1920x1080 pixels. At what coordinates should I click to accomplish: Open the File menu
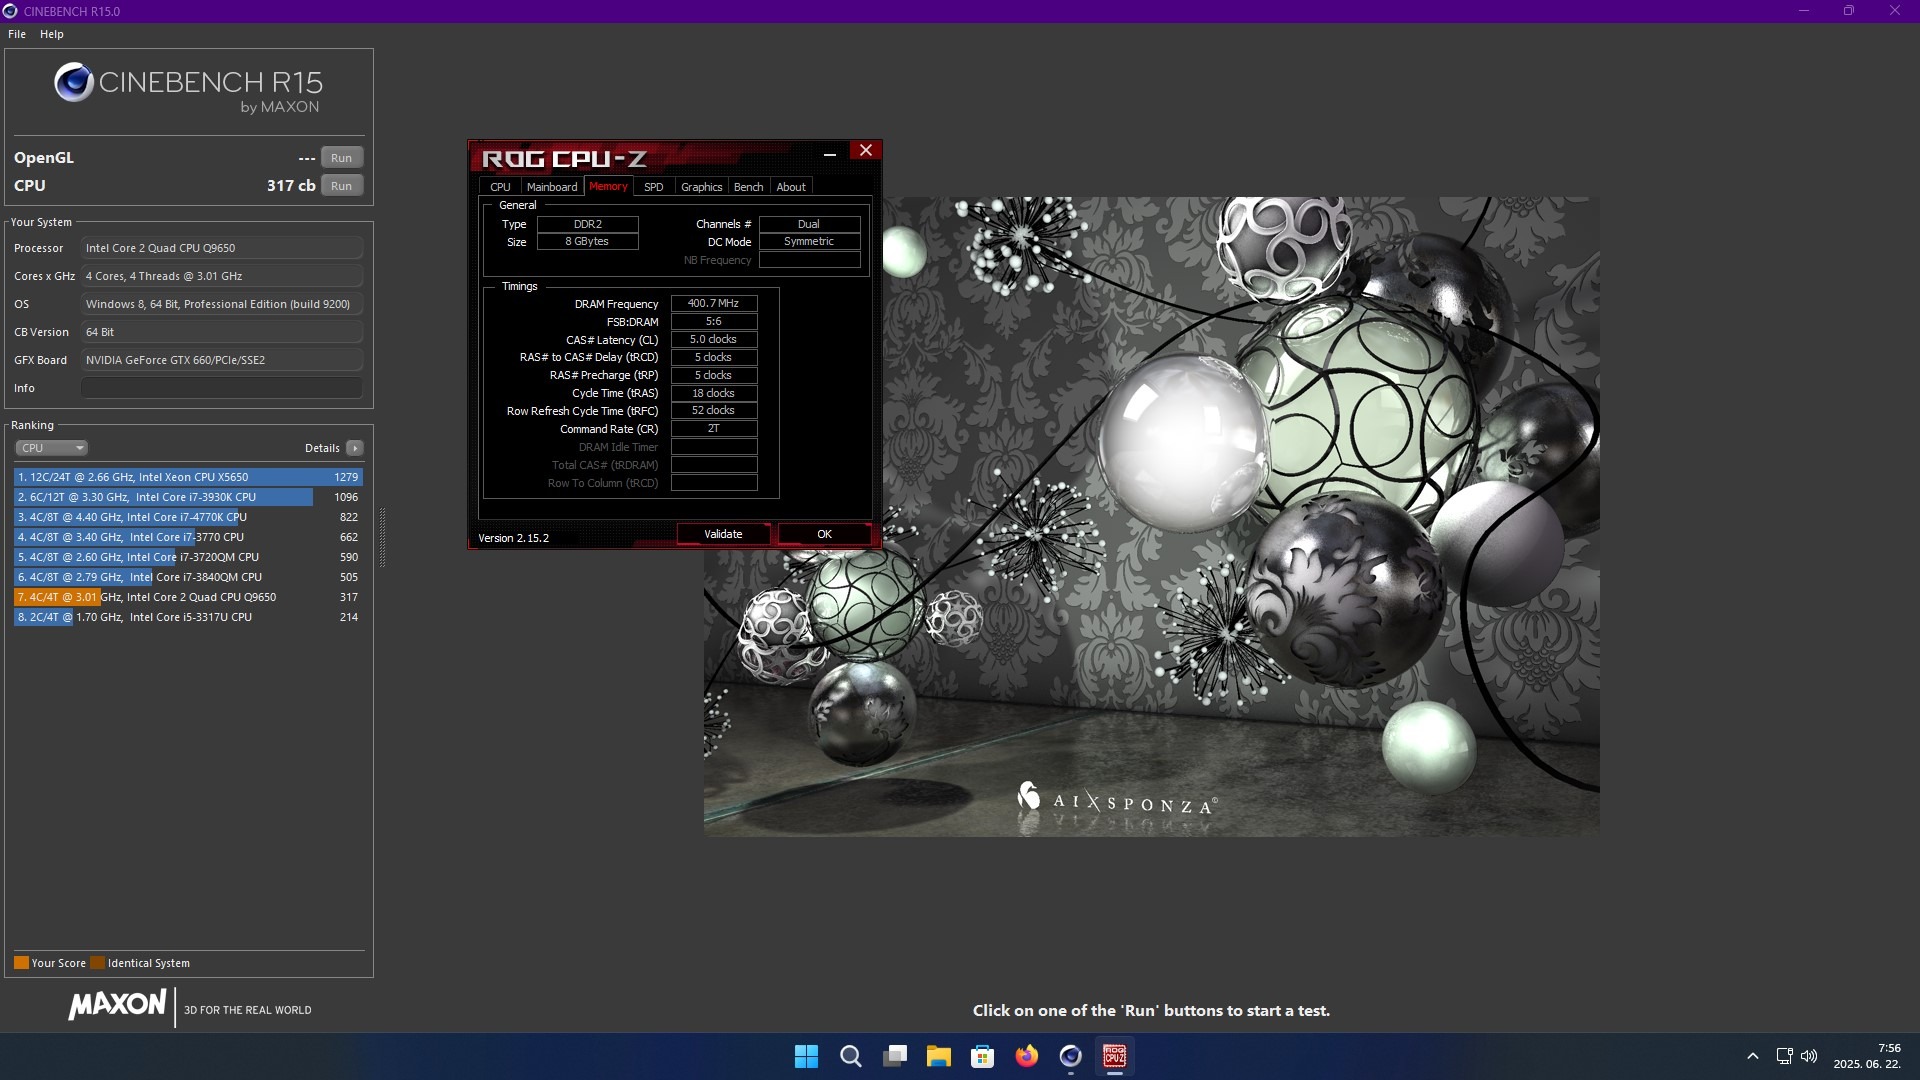17,34
